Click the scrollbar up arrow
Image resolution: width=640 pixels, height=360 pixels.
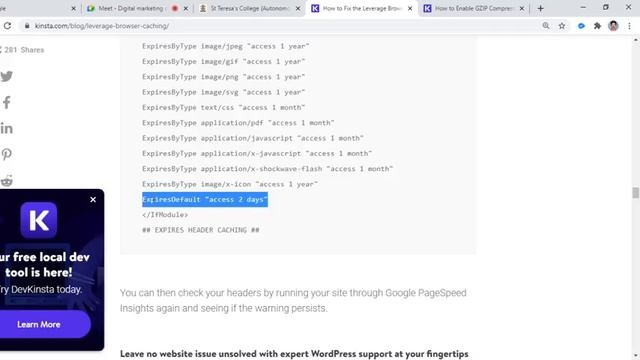(636, 40)
